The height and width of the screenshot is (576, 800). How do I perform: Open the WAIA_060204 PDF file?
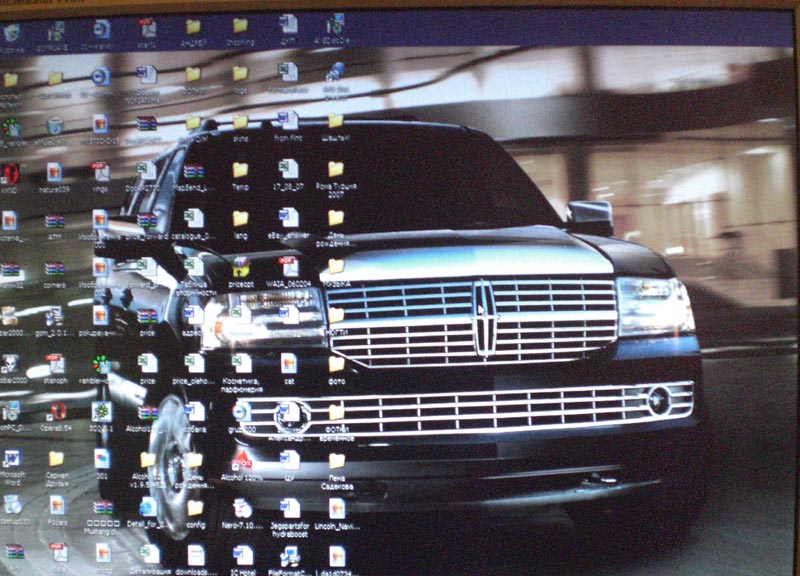[289, 266]
